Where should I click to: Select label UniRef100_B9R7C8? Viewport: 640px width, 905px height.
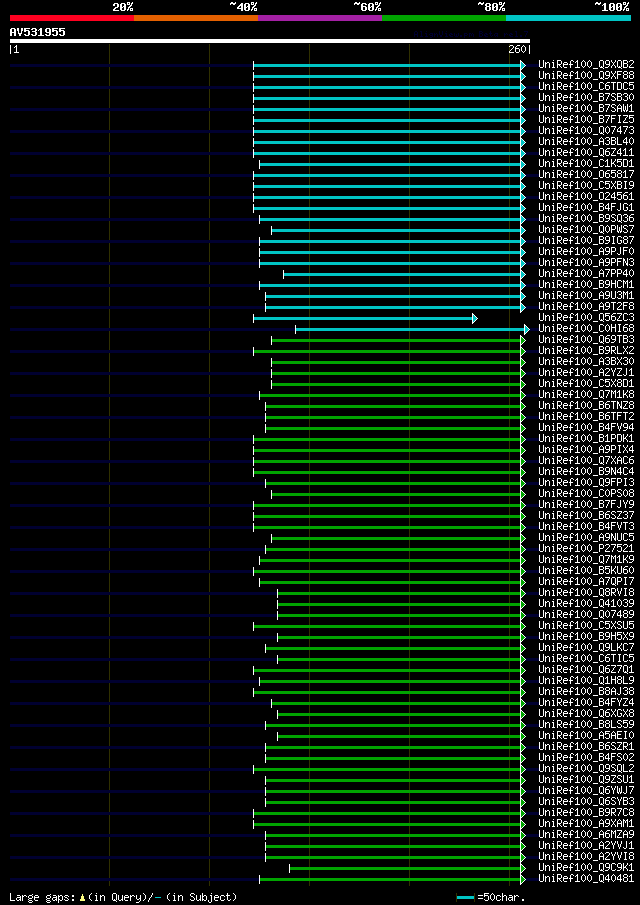(586, 813)
